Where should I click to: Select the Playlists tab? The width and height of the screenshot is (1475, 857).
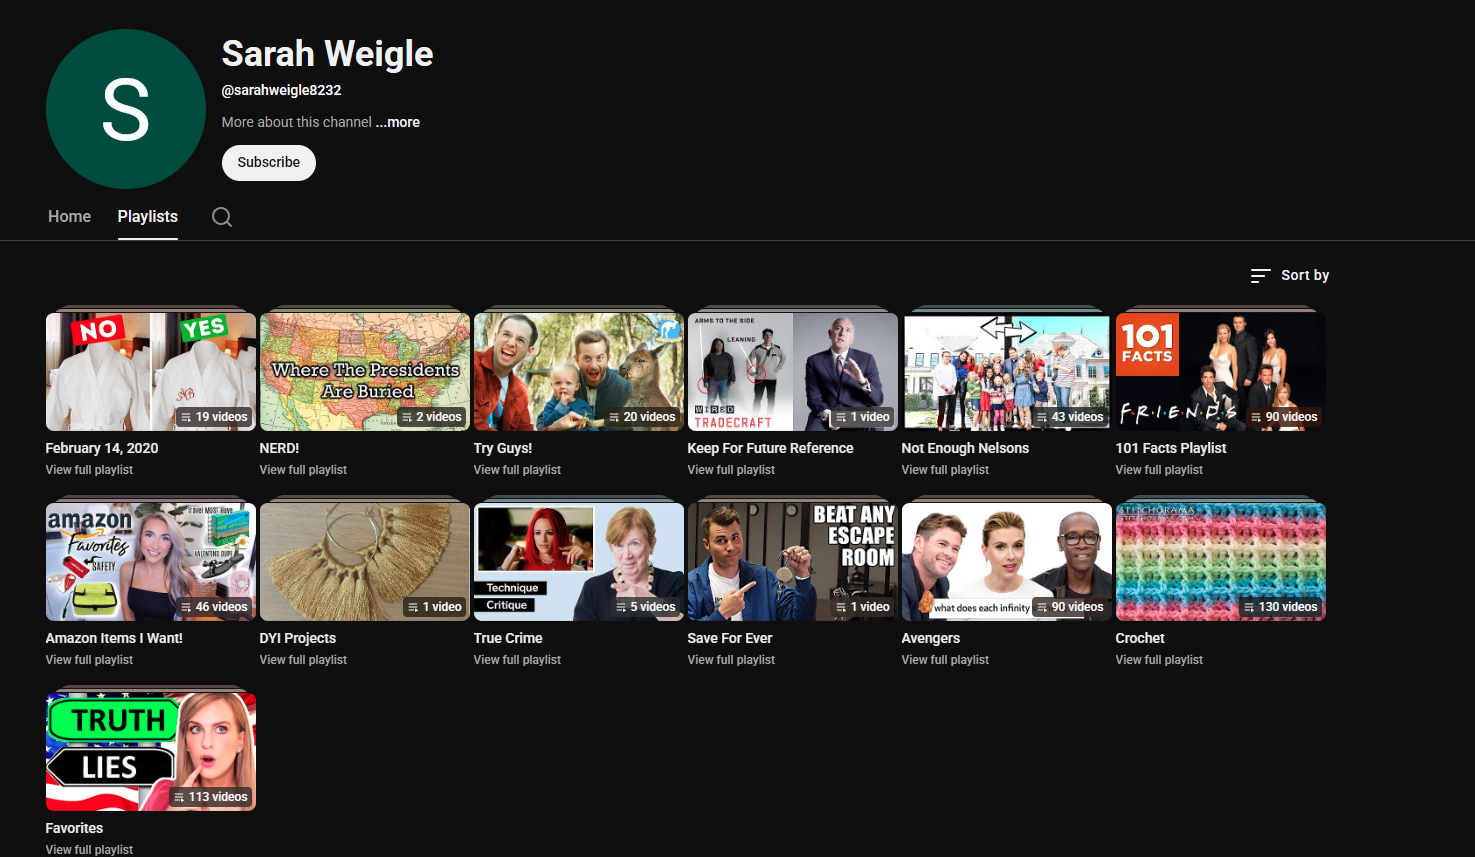pyautogui.click(x=148, y=216)
